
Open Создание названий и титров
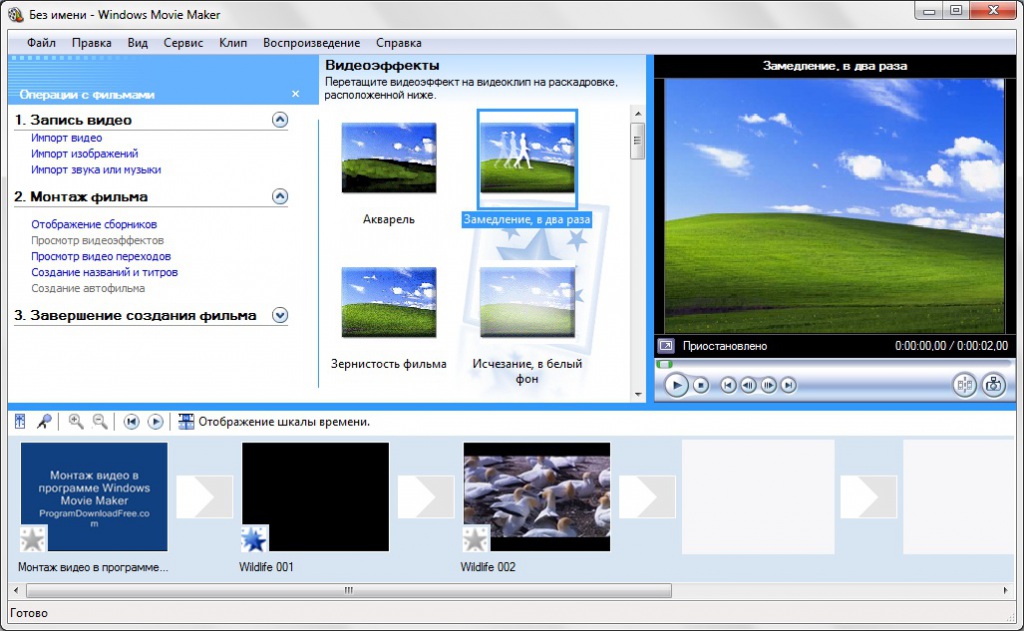pyautogui.click(x=104, y=272)
